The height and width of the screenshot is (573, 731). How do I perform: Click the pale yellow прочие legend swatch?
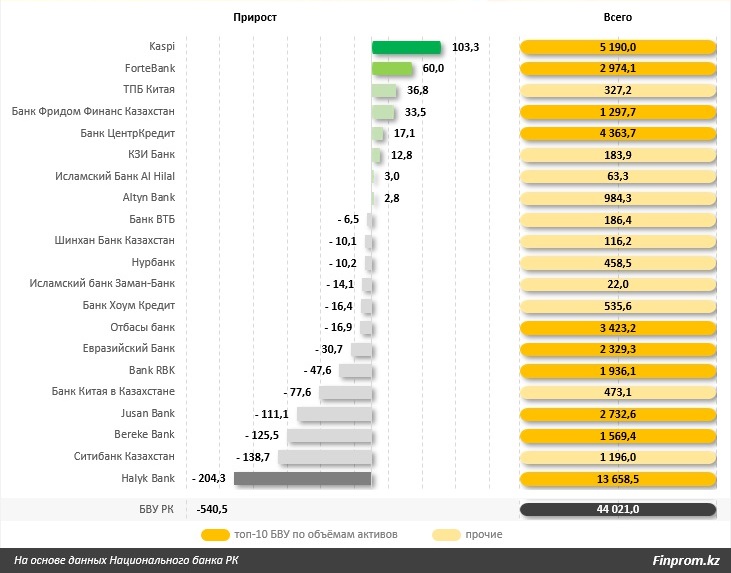pyautogui.click(x=446, y=535)
